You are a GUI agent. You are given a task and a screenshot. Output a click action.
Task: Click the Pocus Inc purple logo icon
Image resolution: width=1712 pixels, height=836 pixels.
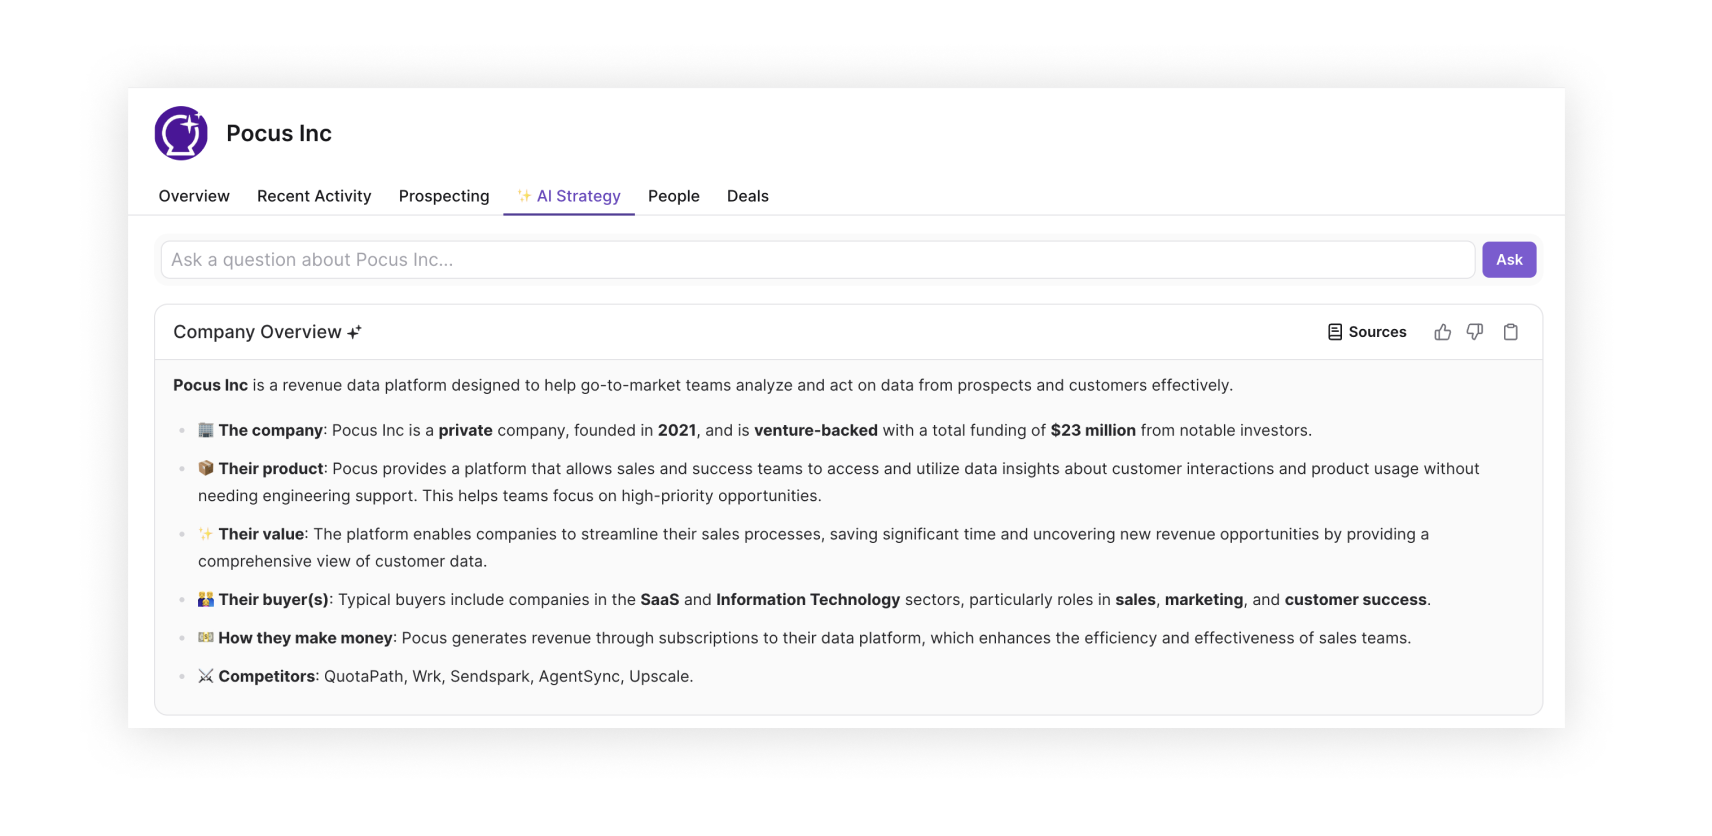pos(181,133)
